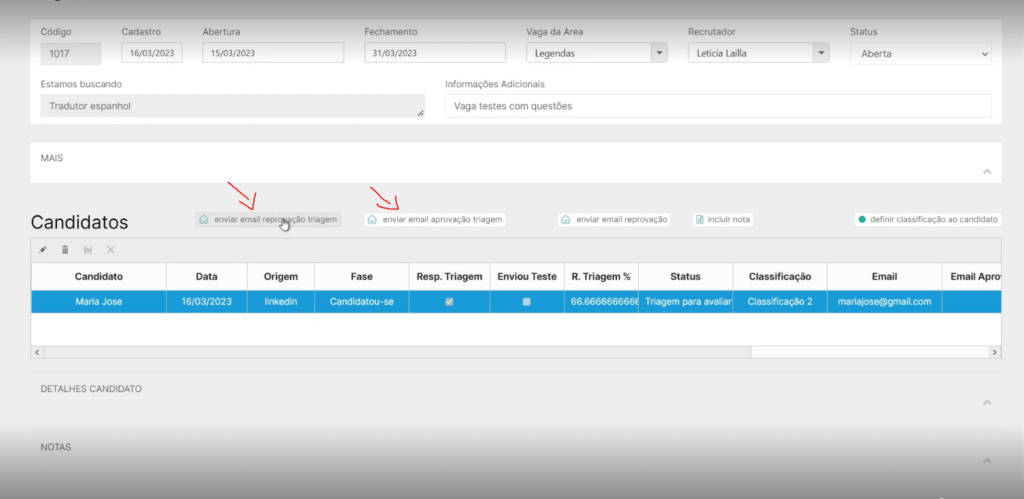Sort table by Candidato column header
The height and width of the screenshot is (499, 1024).
(x=98, y=276)
